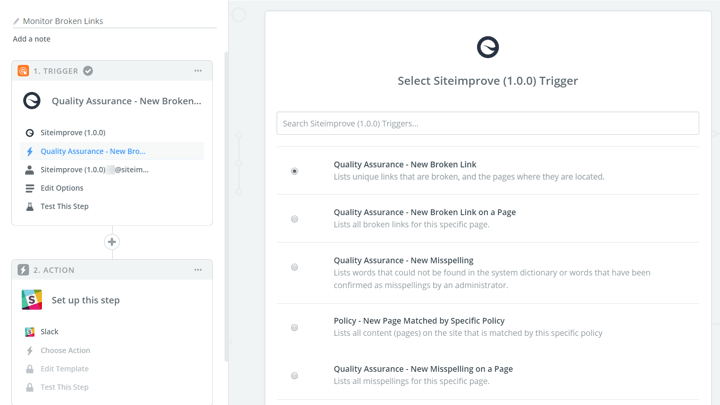This screenshot has height=405, width=720.
Task: Click the green checkmark on trigger header
Action: click(x=88, y=71)
